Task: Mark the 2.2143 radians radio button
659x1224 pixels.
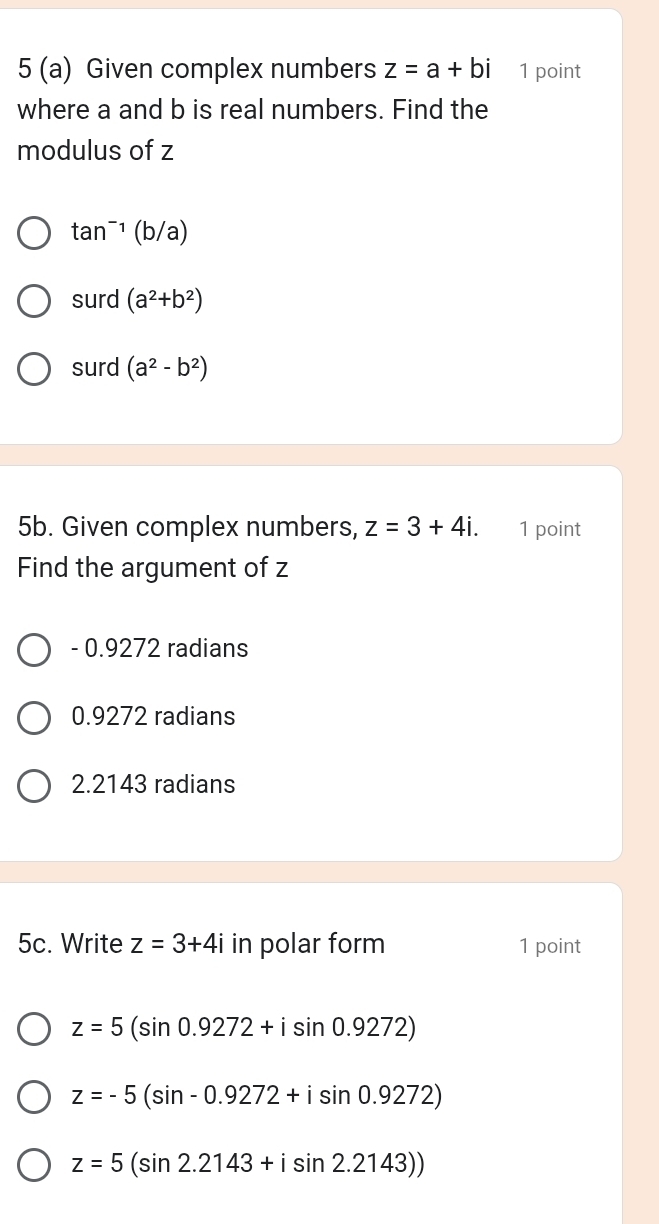Action: [x=34, y=785]
